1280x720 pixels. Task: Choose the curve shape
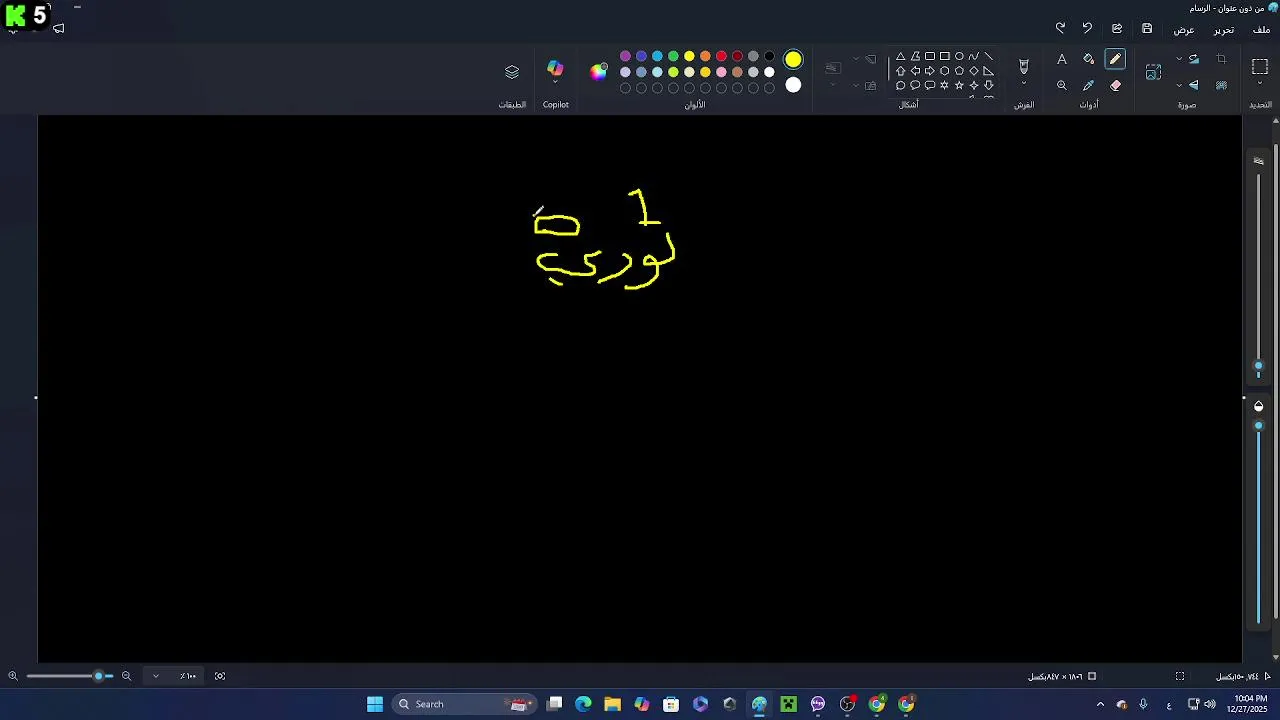click(x=974, y=57)
